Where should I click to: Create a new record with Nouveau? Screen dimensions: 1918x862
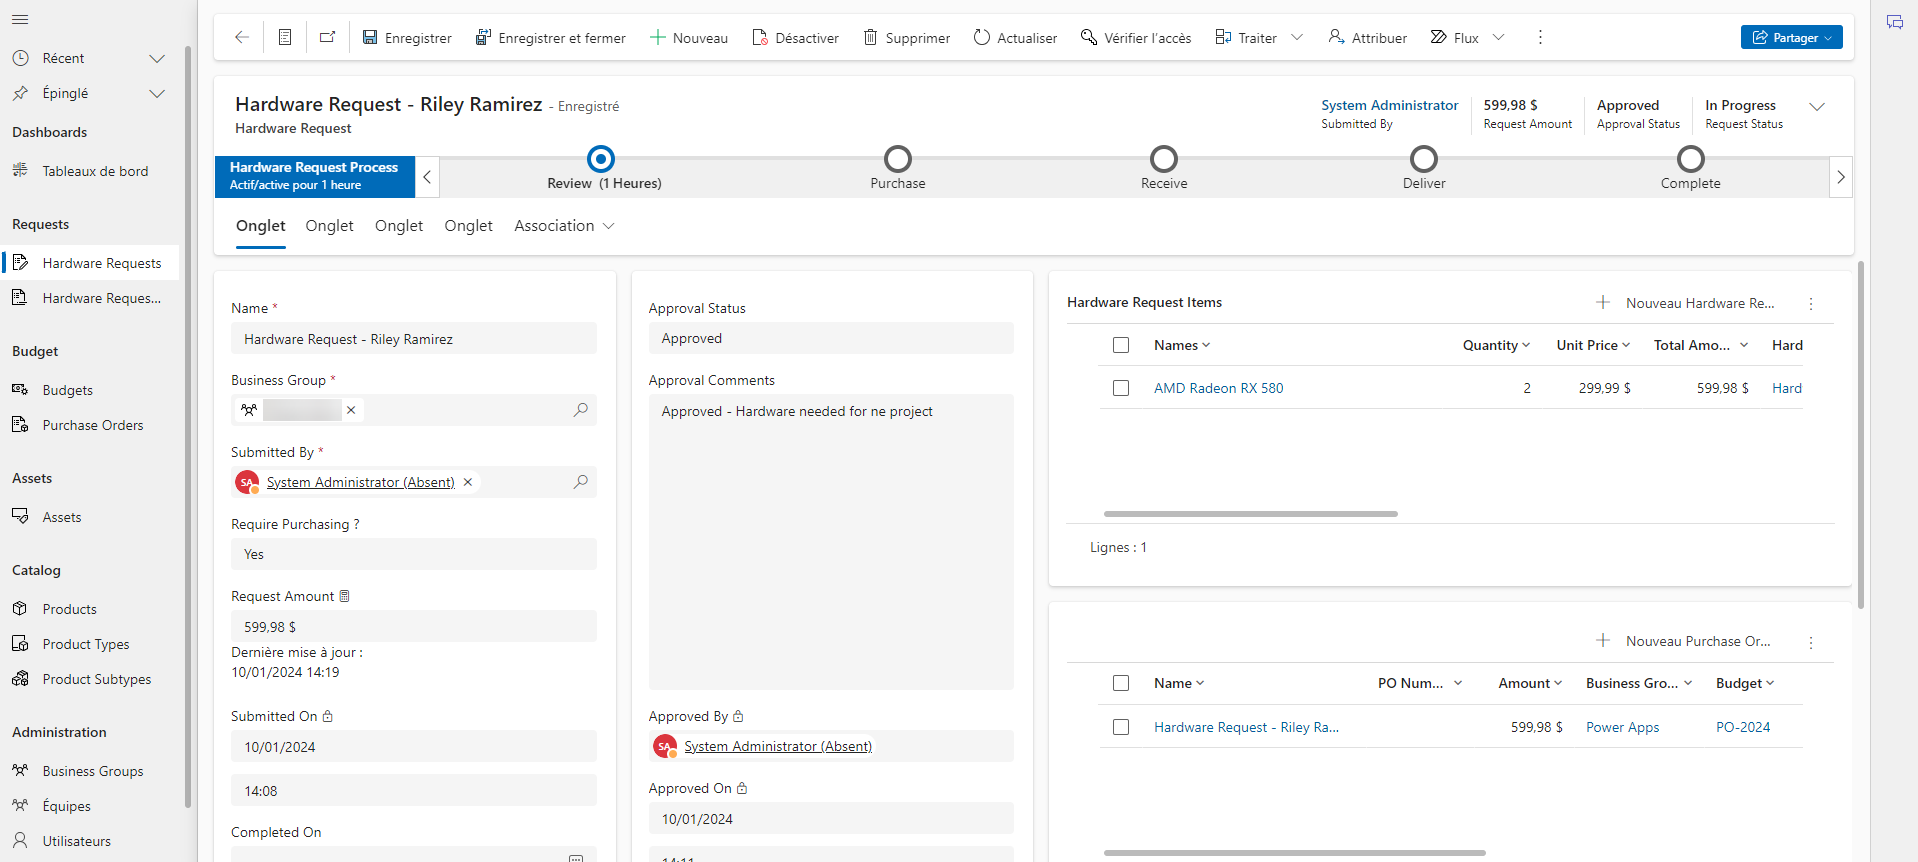coord(689,38)
